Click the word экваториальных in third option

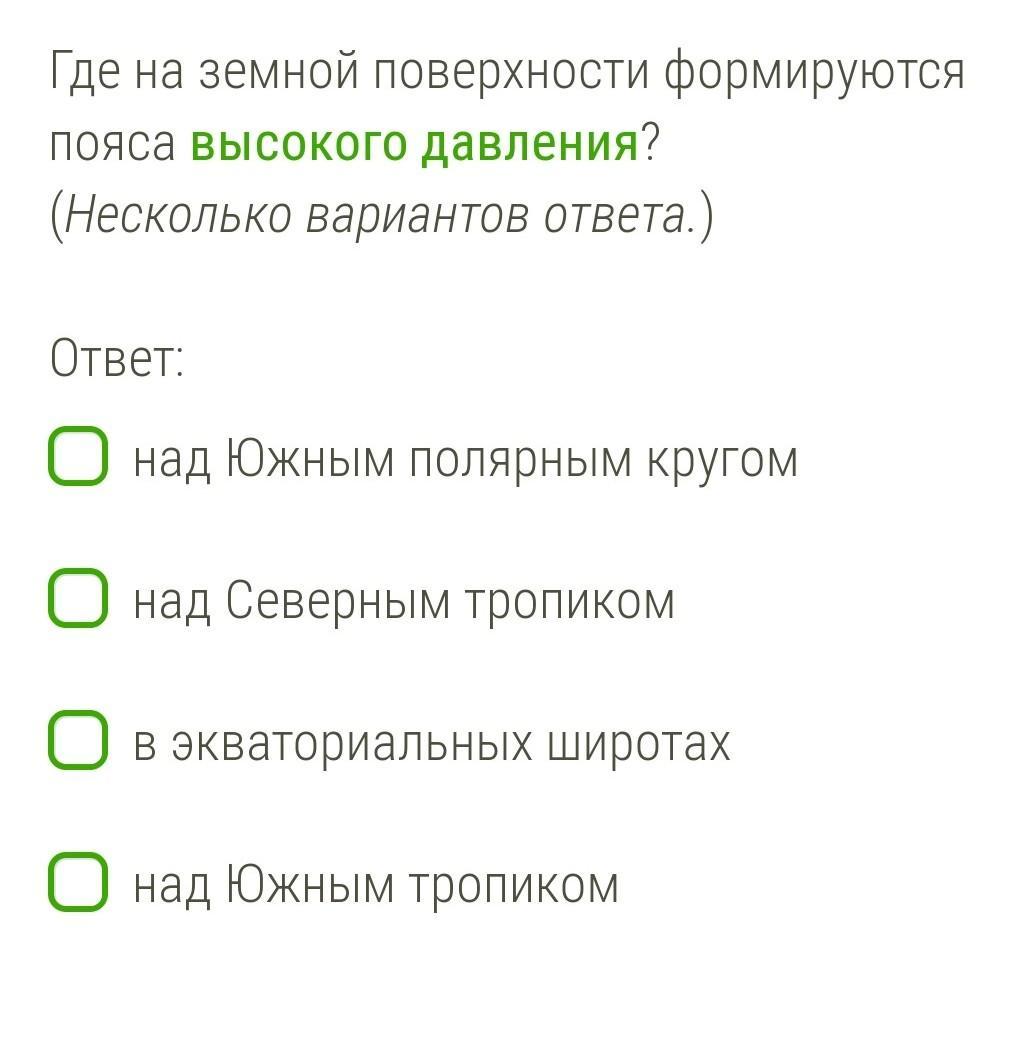(351, 743)
